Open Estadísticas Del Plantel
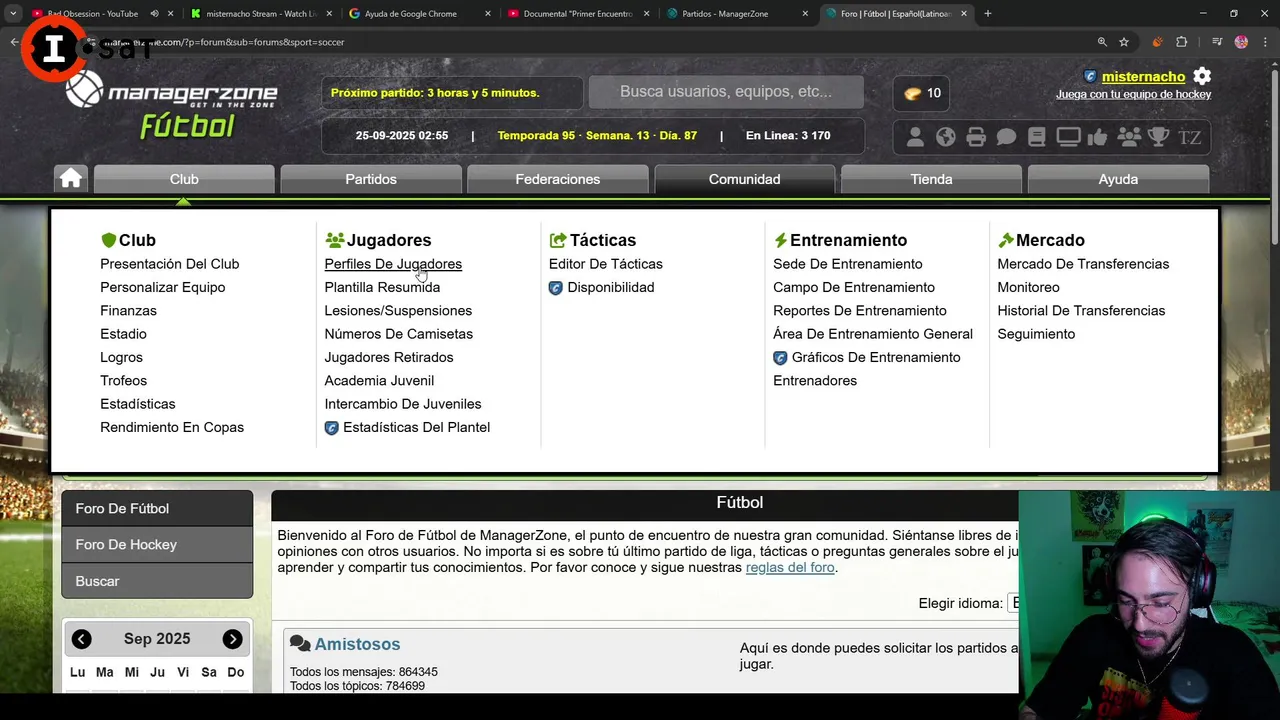 (x=416, y=428)
